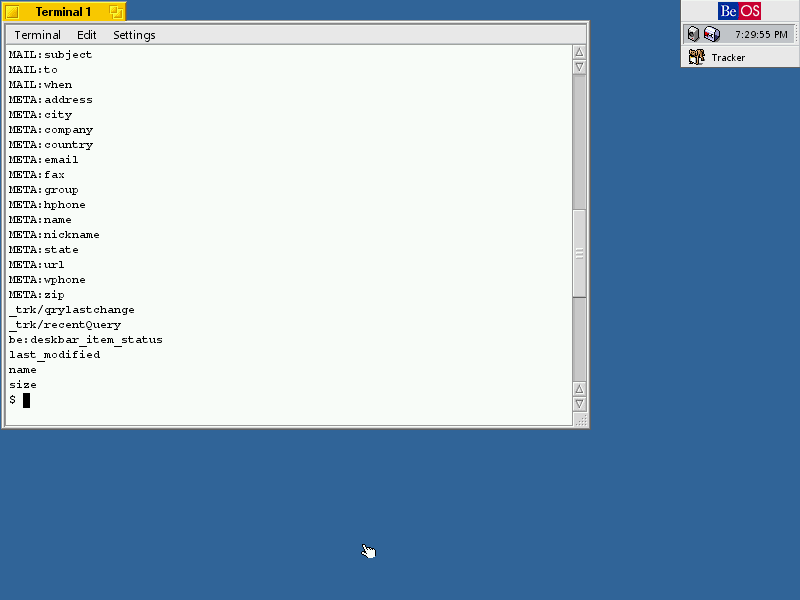Click the scroll down arrow at the bottom of the scrollbar
Image resolution: width=800 pixels, height=600 pixels.
(579, 404)
